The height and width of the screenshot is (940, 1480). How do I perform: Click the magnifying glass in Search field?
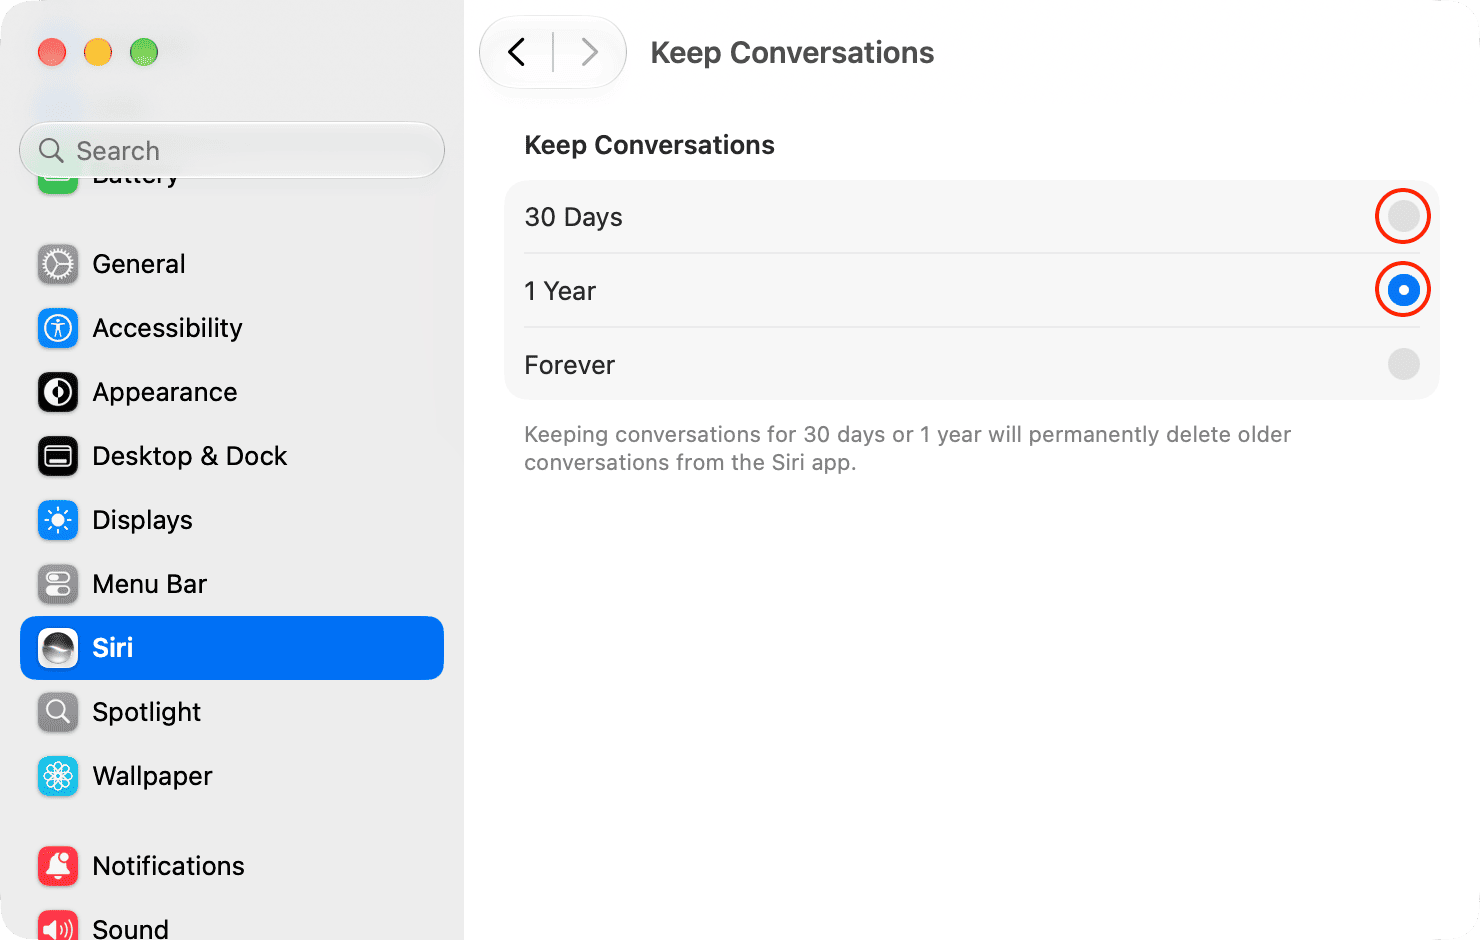(51, 150)
